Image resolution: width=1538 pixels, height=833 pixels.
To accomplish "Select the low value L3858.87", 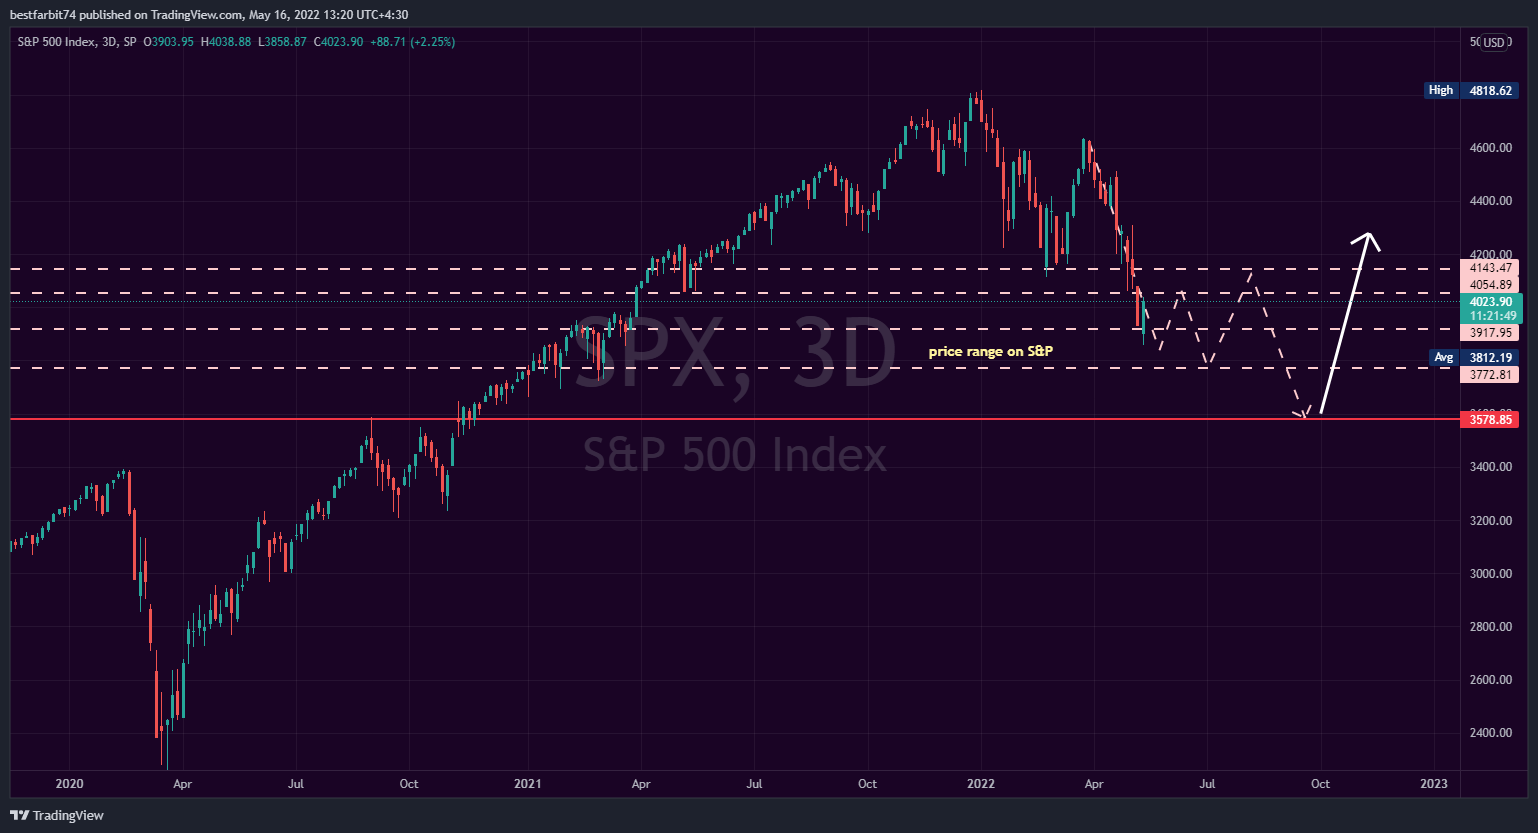I will [282, 42].
